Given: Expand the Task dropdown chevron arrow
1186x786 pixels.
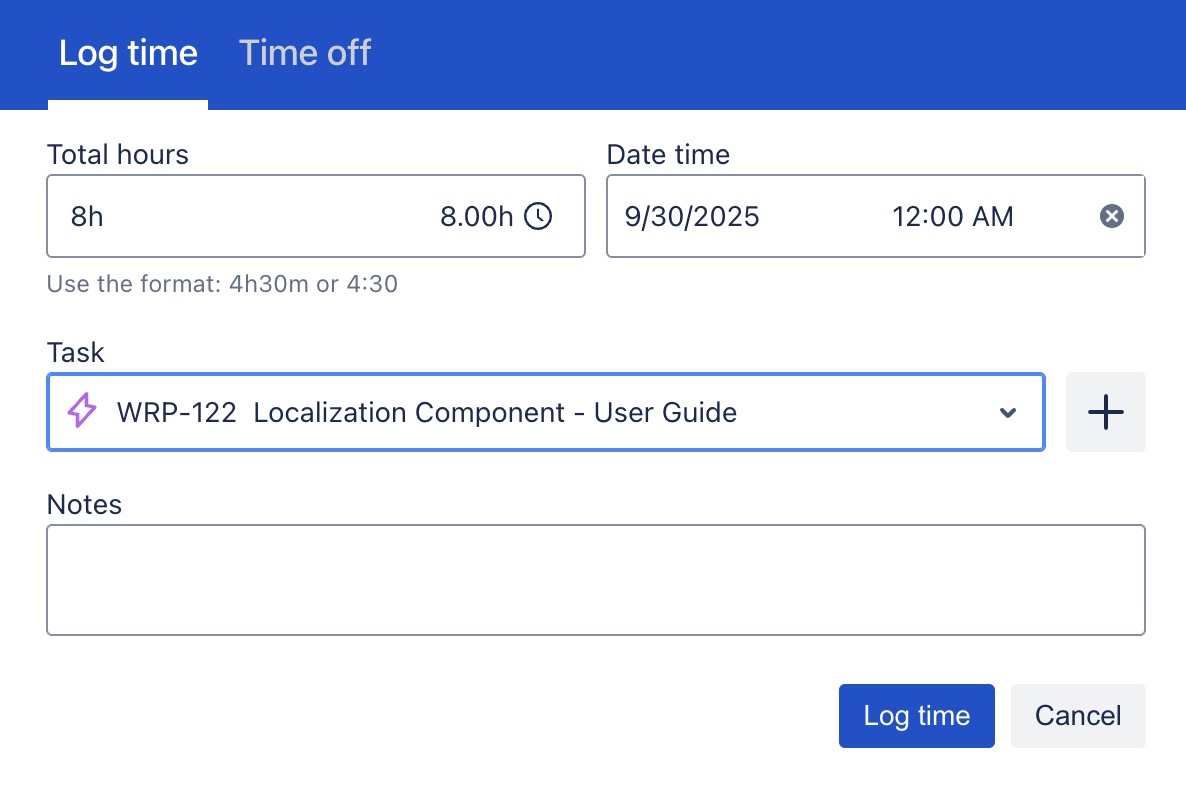Looking at the screenshot, I should pos(1009,413).
